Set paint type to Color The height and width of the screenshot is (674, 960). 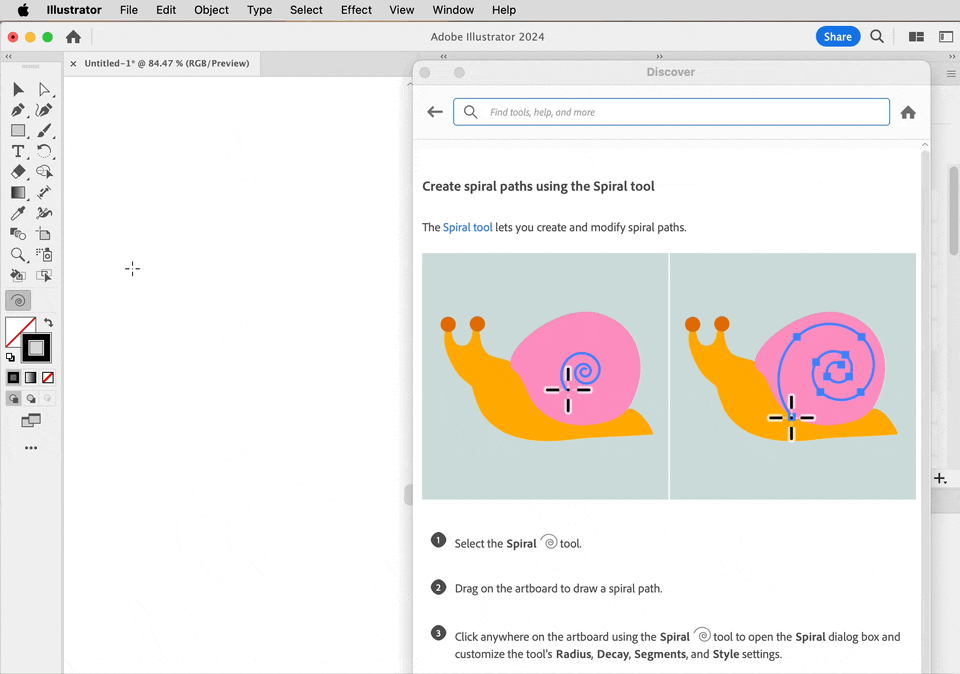point(13,378)
